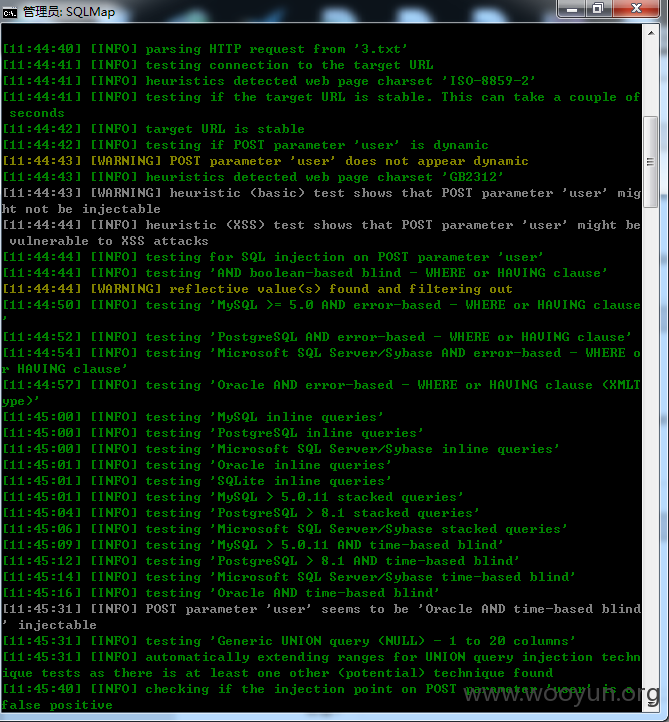Click line 'MySQL > 5.0.11 stacked queries'

(x=233, y=497)
